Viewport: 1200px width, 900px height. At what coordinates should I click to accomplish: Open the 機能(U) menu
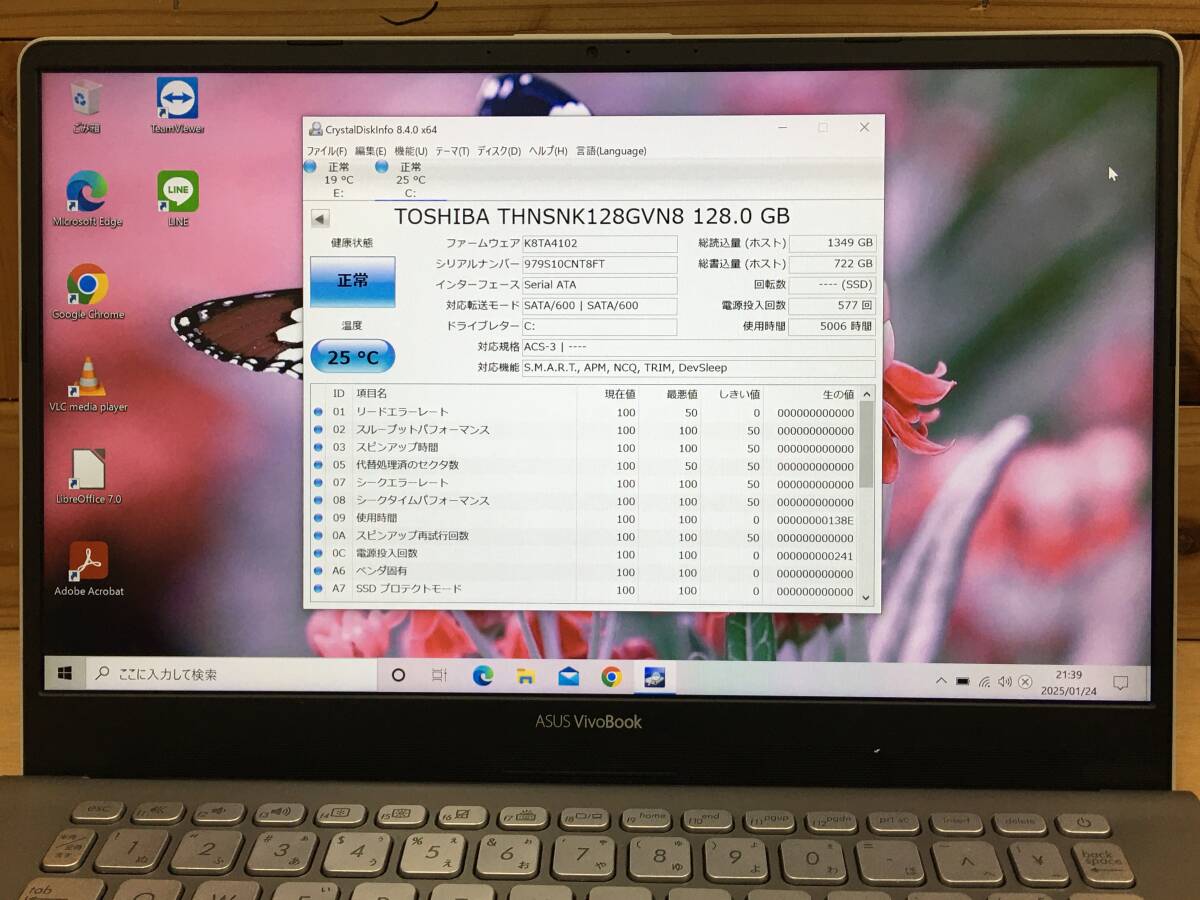(x=410, y=151)
